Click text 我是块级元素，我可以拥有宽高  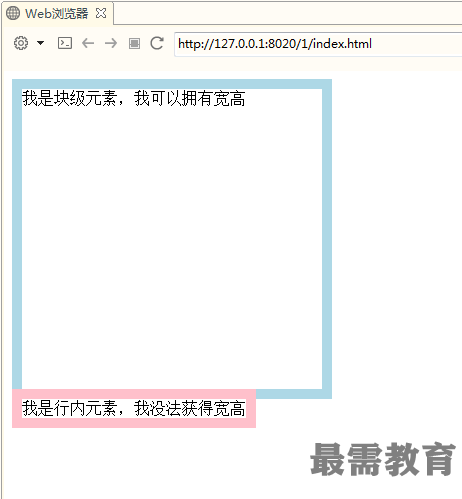(134, 99)
